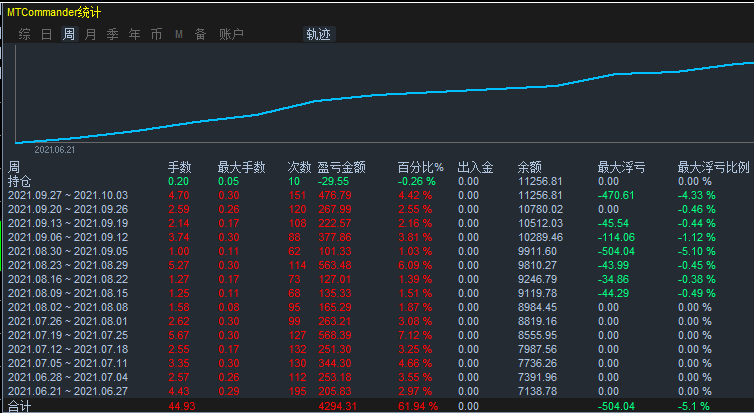The height and width of the screenshot is (413, 754).
Task: Select the 2021.07.12 ~ 2021.07.18 row
Action: click(377, 349)
